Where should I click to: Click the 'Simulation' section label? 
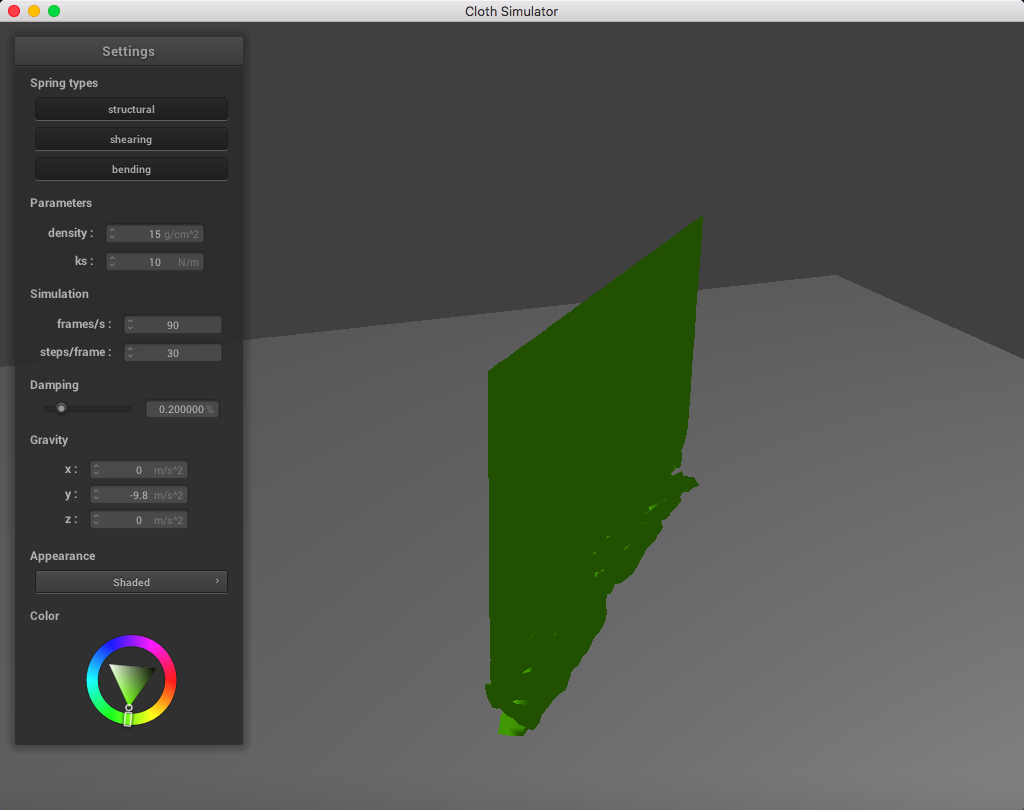click(59, 294)
